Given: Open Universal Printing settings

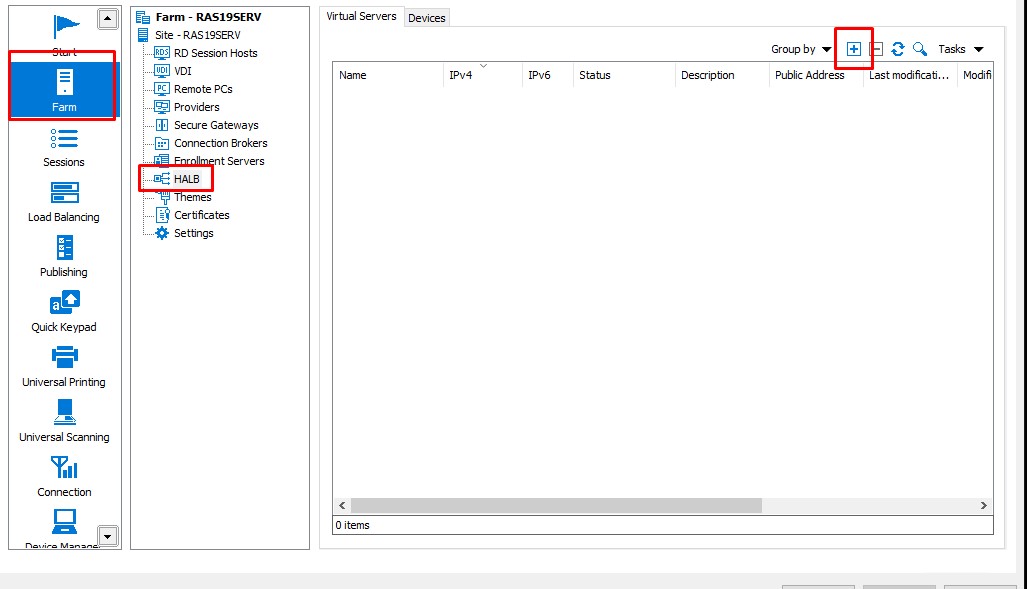Looking at the screenshot, I should pyautogui.click(x=64, y=366).
